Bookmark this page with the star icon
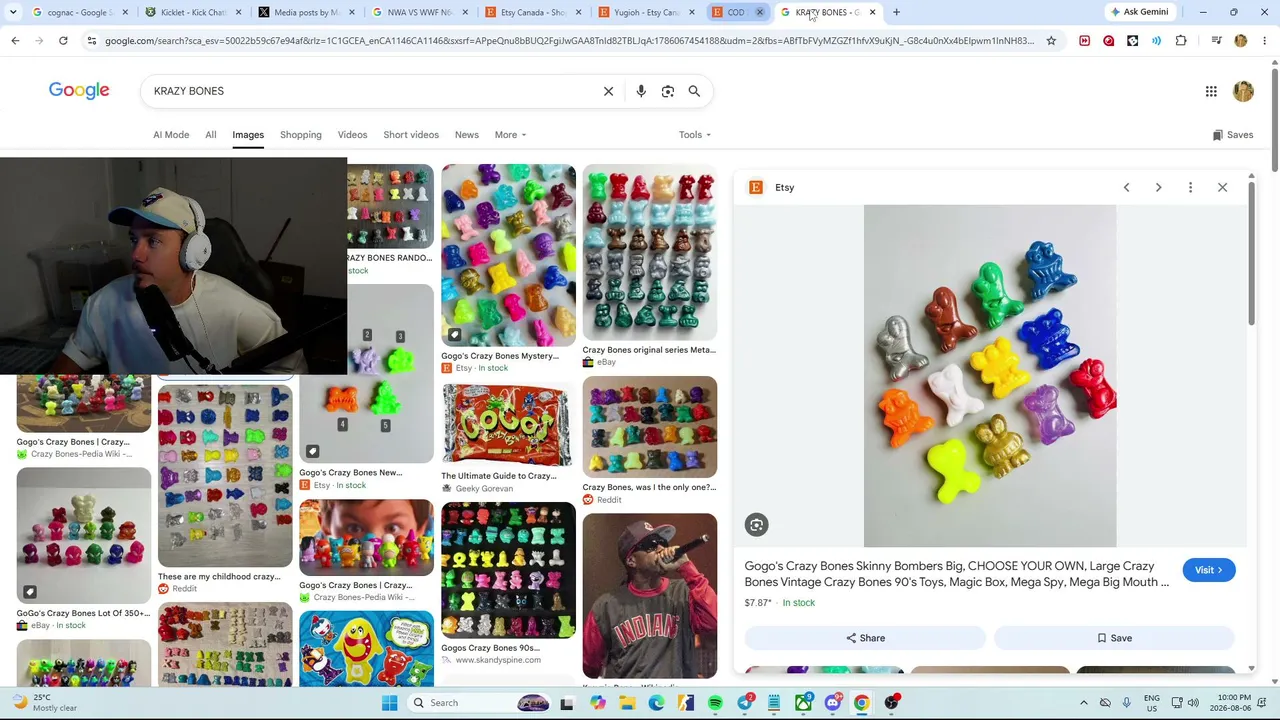Image resolution: width=1280 pixels, height=720 pixels. pyautogui.click(x=1051, y=41)
